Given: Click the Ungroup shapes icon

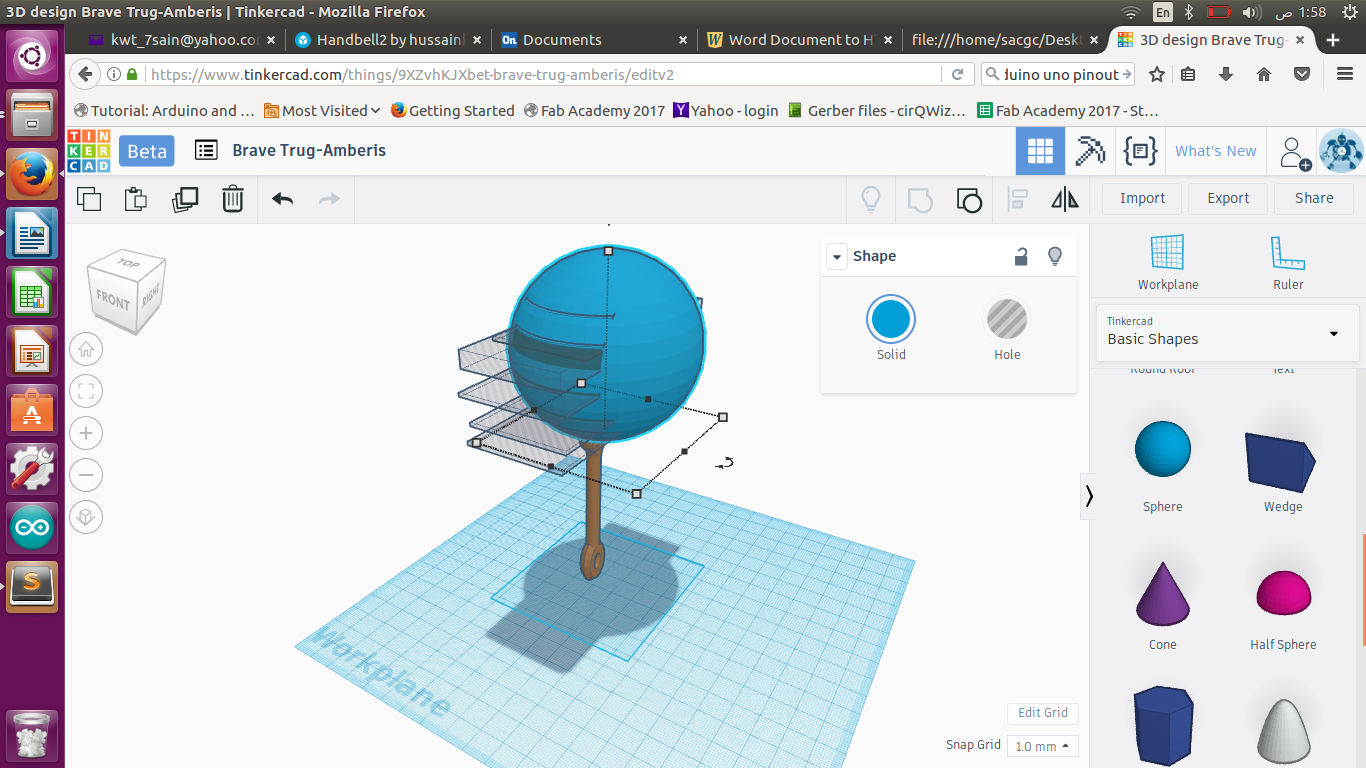Looking at the screenshot, I should (x=969, y=199).
